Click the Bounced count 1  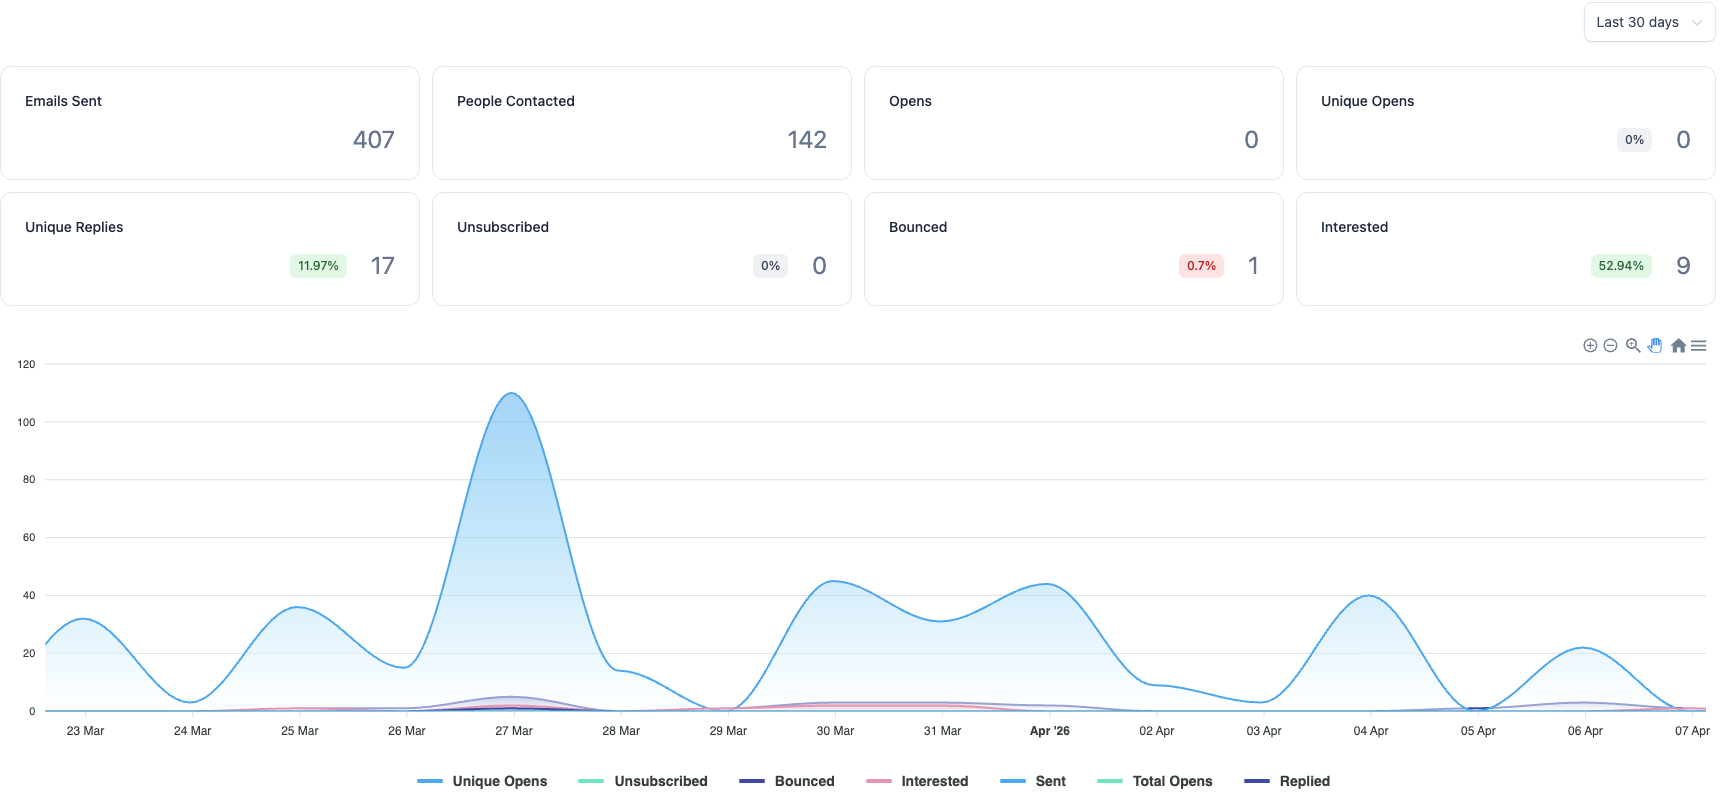tap(1253, 266)
